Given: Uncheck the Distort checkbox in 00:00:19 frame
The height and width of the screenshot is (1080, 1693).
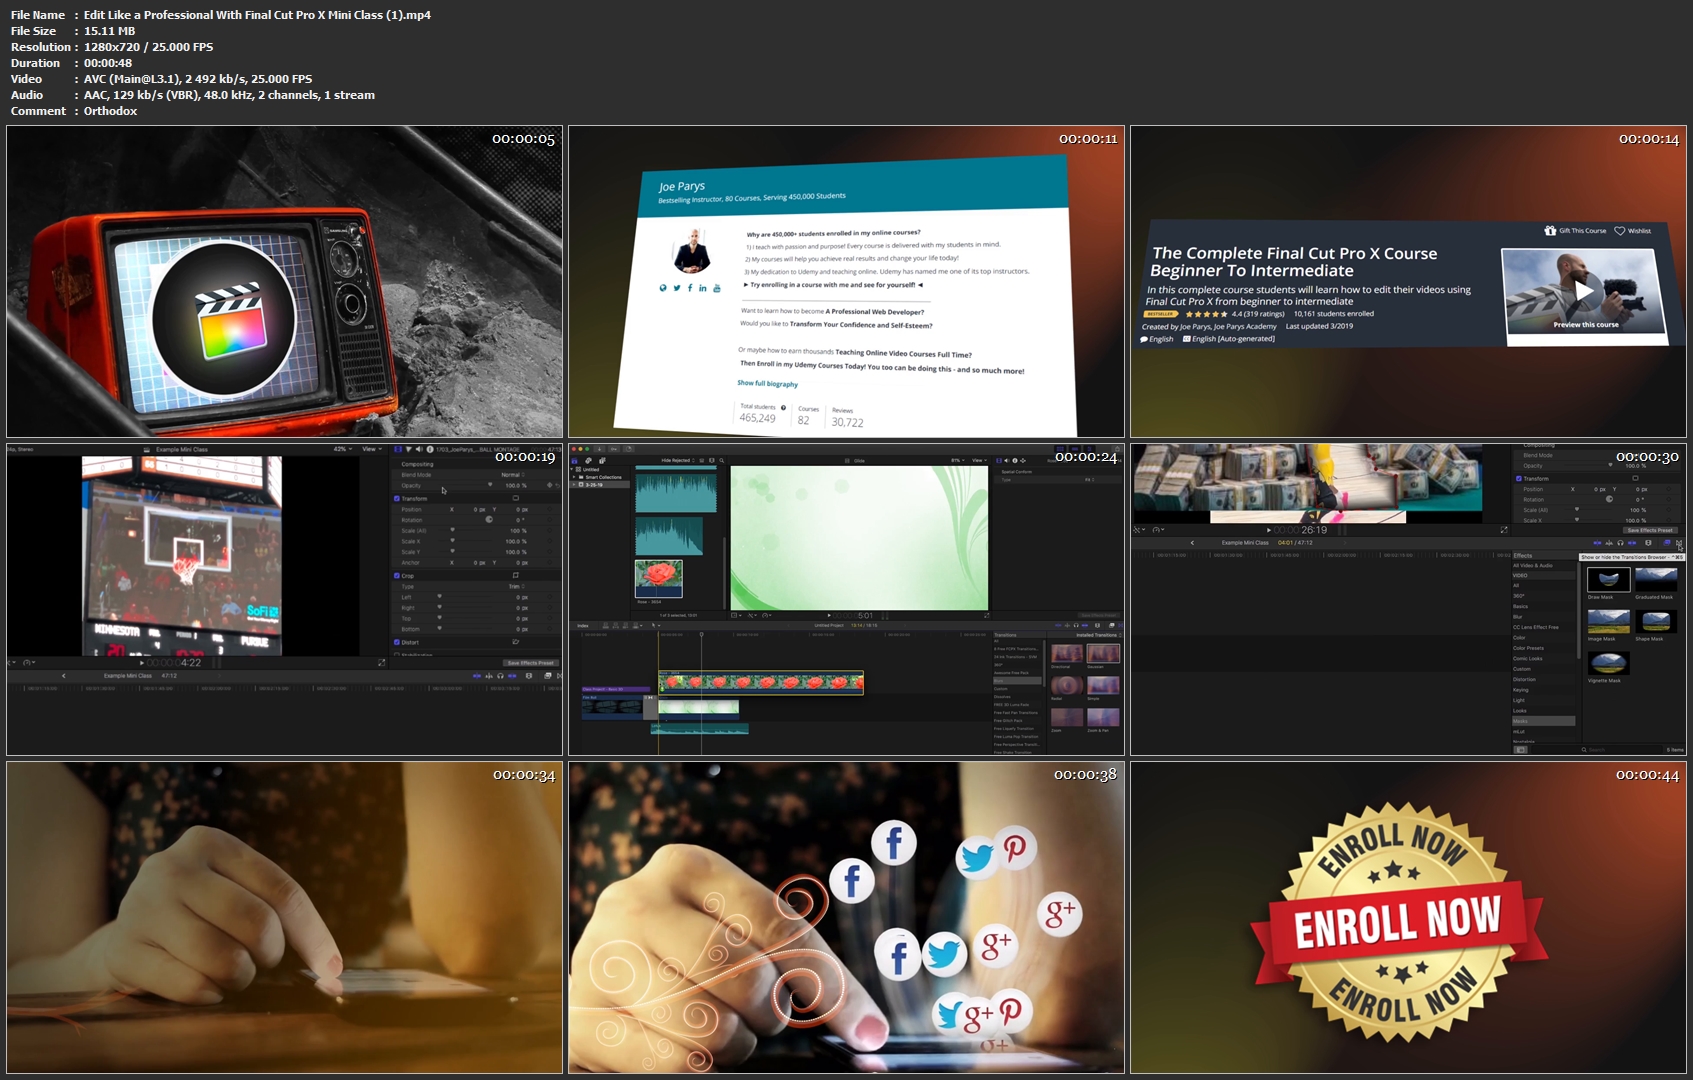Looking at the screenshot, I should point(397,642).
